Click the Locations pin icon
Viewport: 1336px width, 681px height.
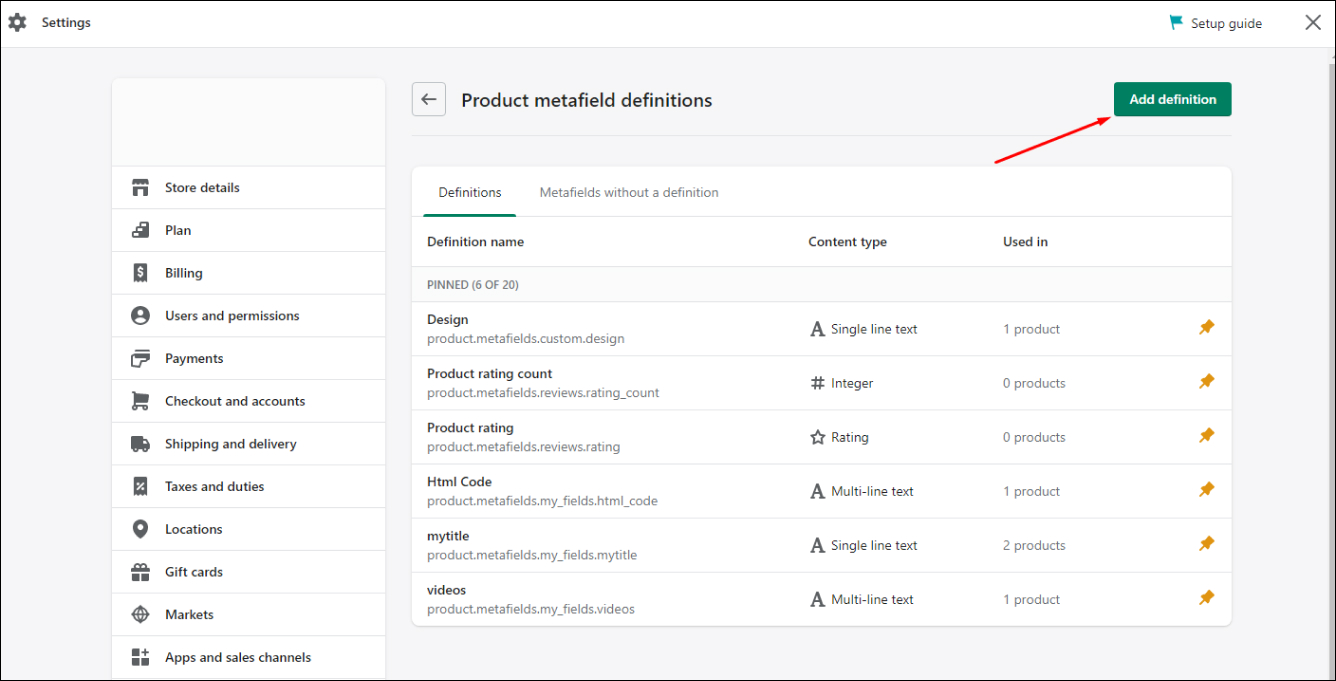tap(141, 529)
